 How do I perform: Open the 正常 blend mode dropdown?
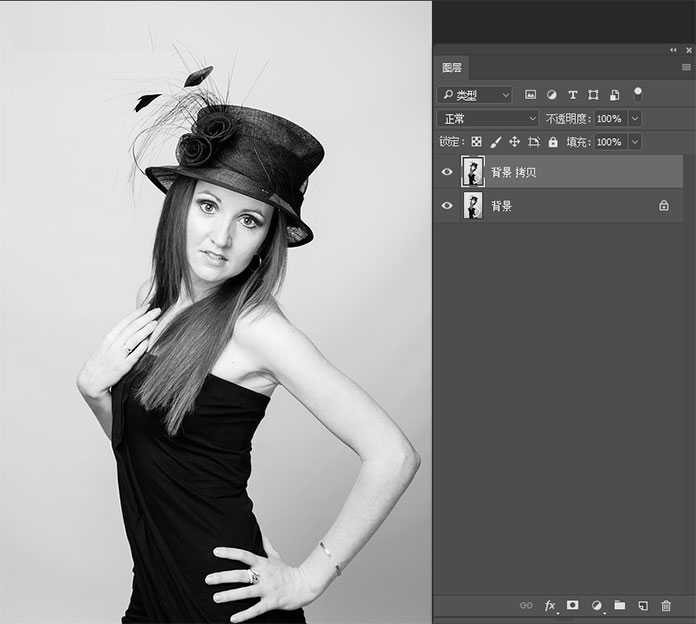(488, 119)
